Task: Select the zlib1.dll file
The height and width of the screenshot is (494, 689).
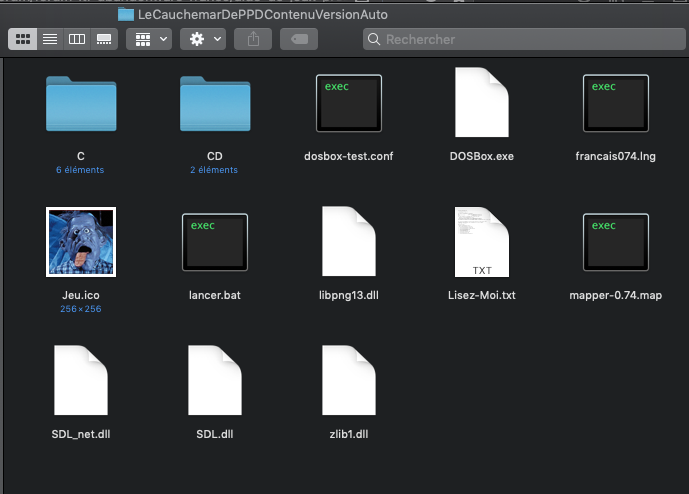Action: coord(349,380)
